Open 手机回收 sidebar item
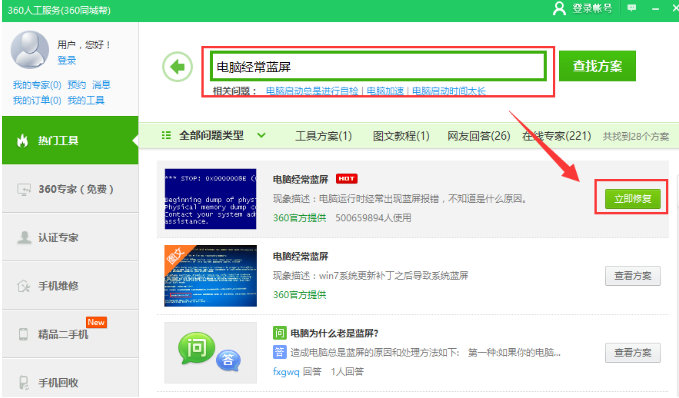This screenshot has height=398, width=679. tap(70, 379)
